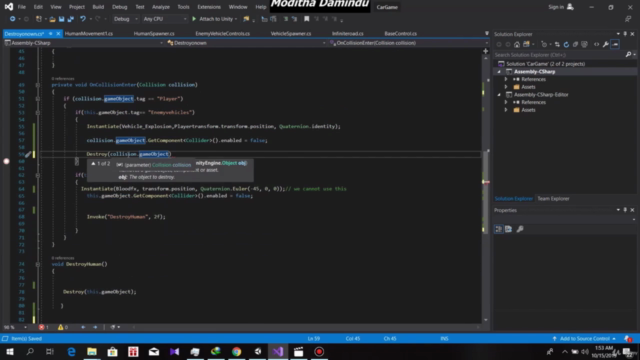Toggle Show All Files in Solution Explorer

click(584, 44)
